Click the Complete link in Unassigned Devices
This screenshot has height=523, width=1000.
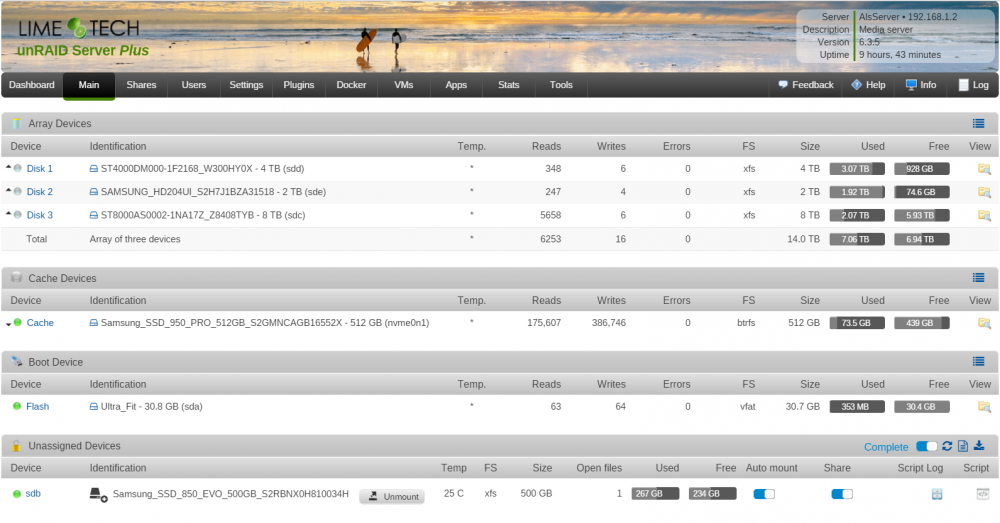(886, 447)
